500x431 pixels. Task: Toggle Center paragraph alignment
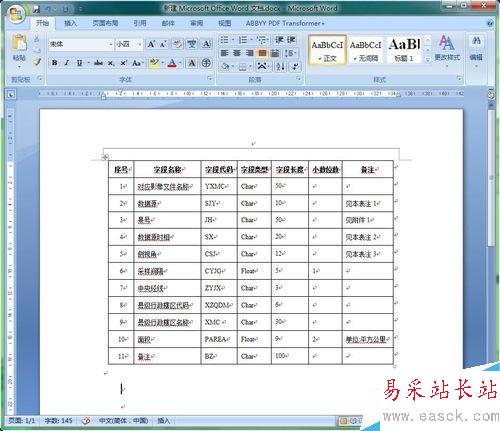click(237, 53)
